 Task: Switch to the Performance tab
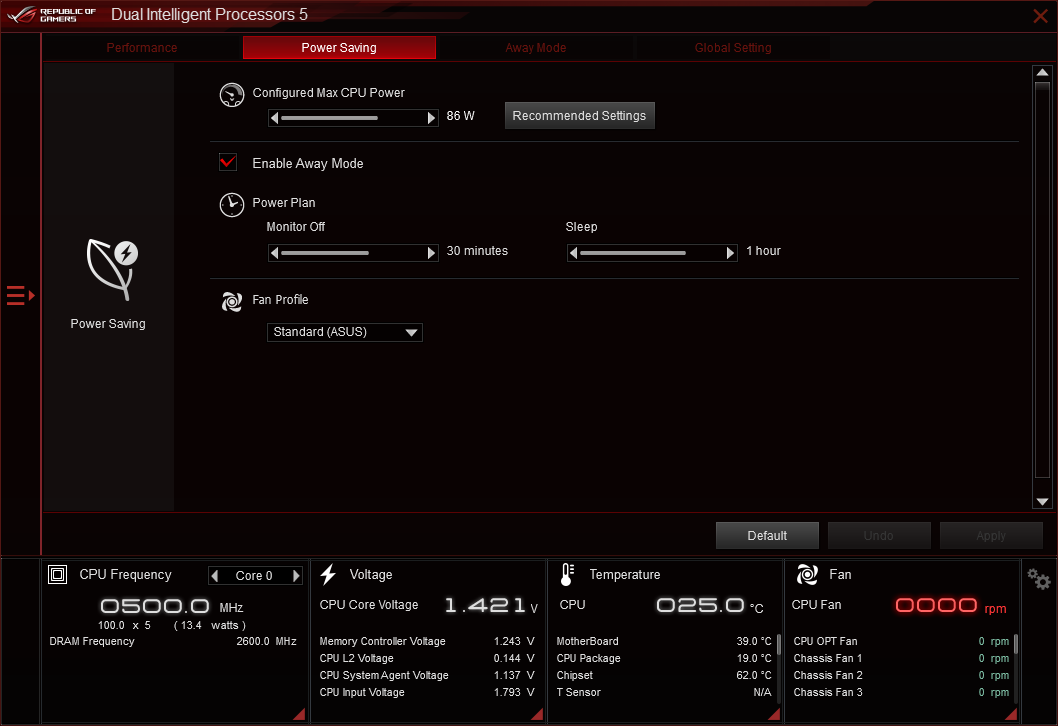(142, 48)
